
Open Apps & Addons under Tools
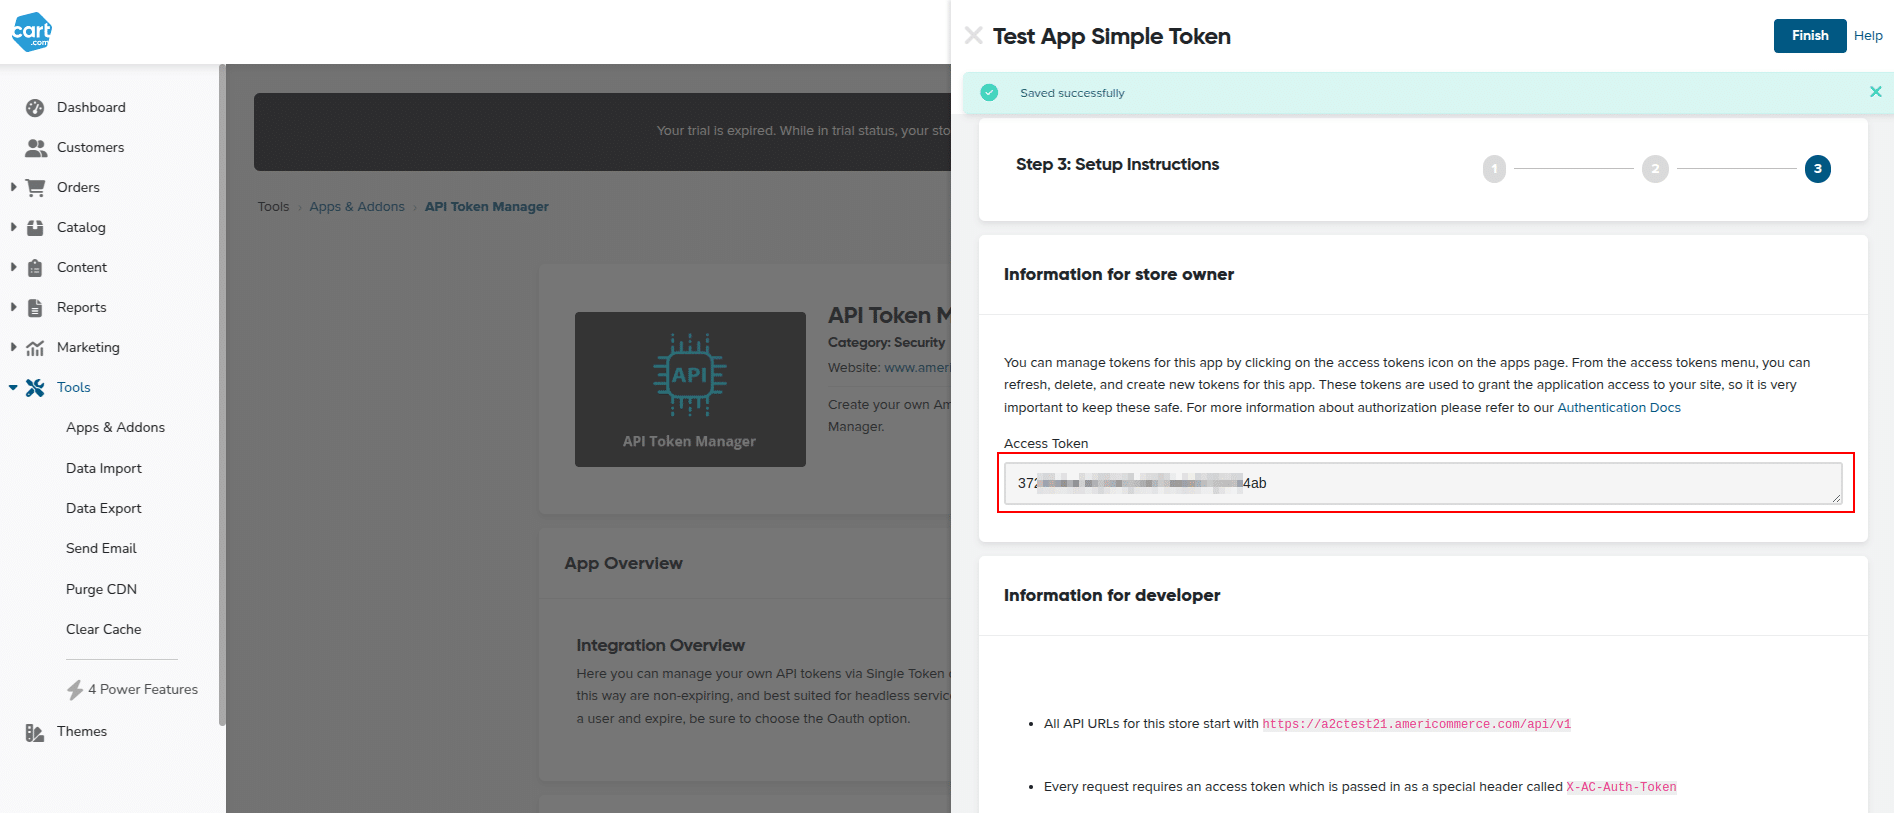point(115,427)
